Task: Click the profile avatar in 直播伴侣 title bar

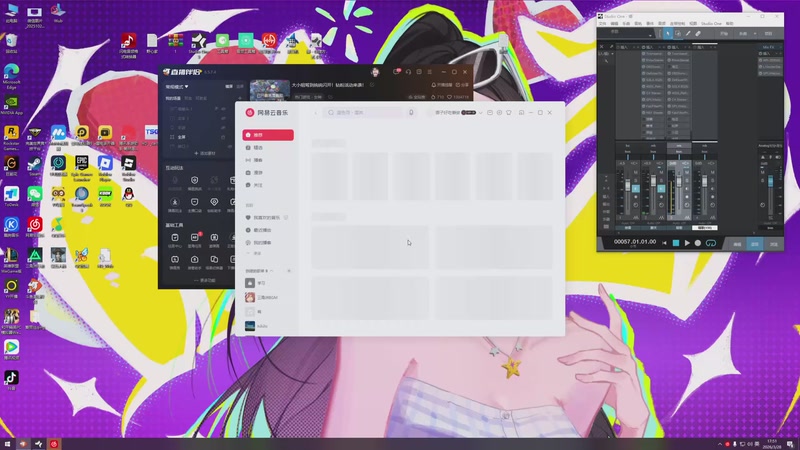Action: pos(376,72)
